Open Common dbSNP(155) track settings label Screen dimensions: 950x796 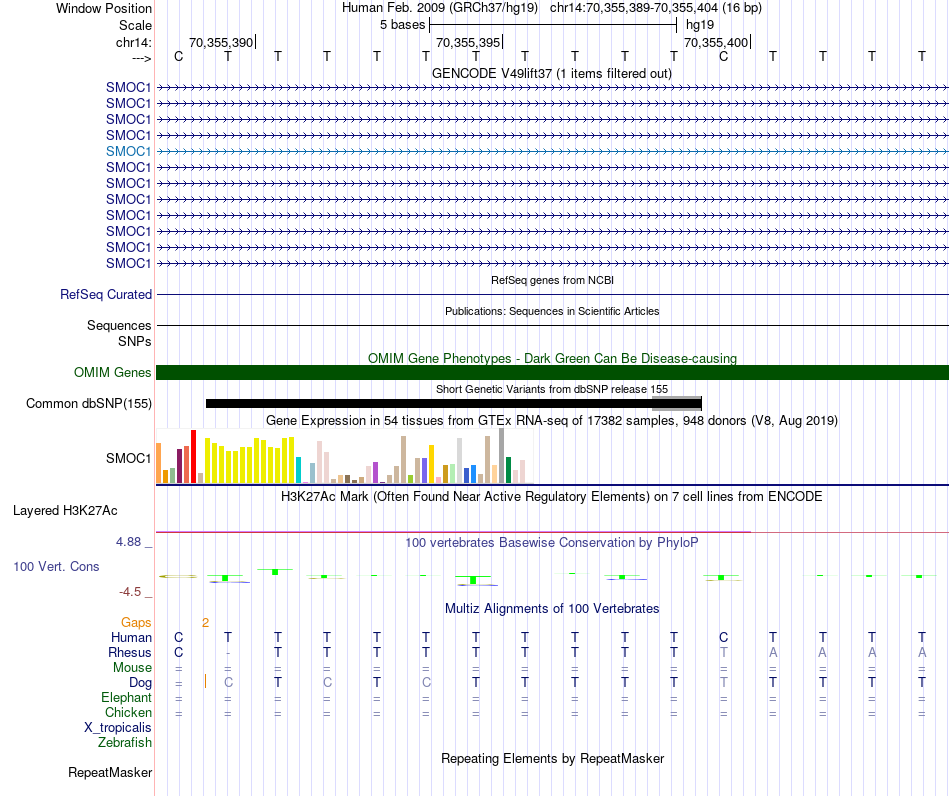coord(89,403)
